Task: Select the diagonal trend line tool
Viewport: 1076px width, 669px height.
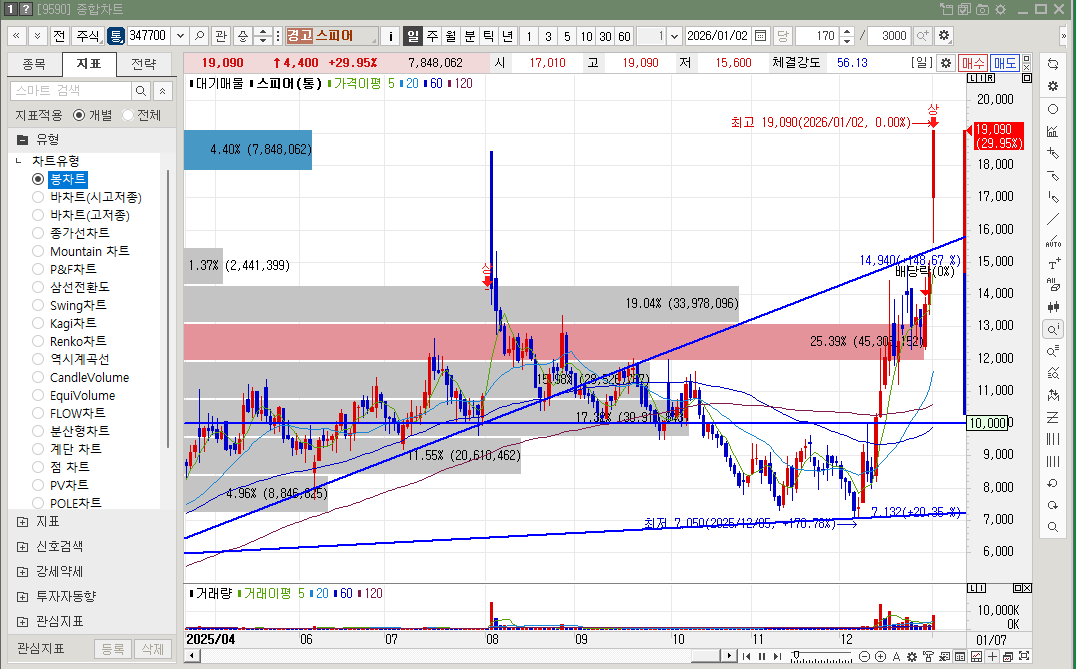Action: [1053, 220]
